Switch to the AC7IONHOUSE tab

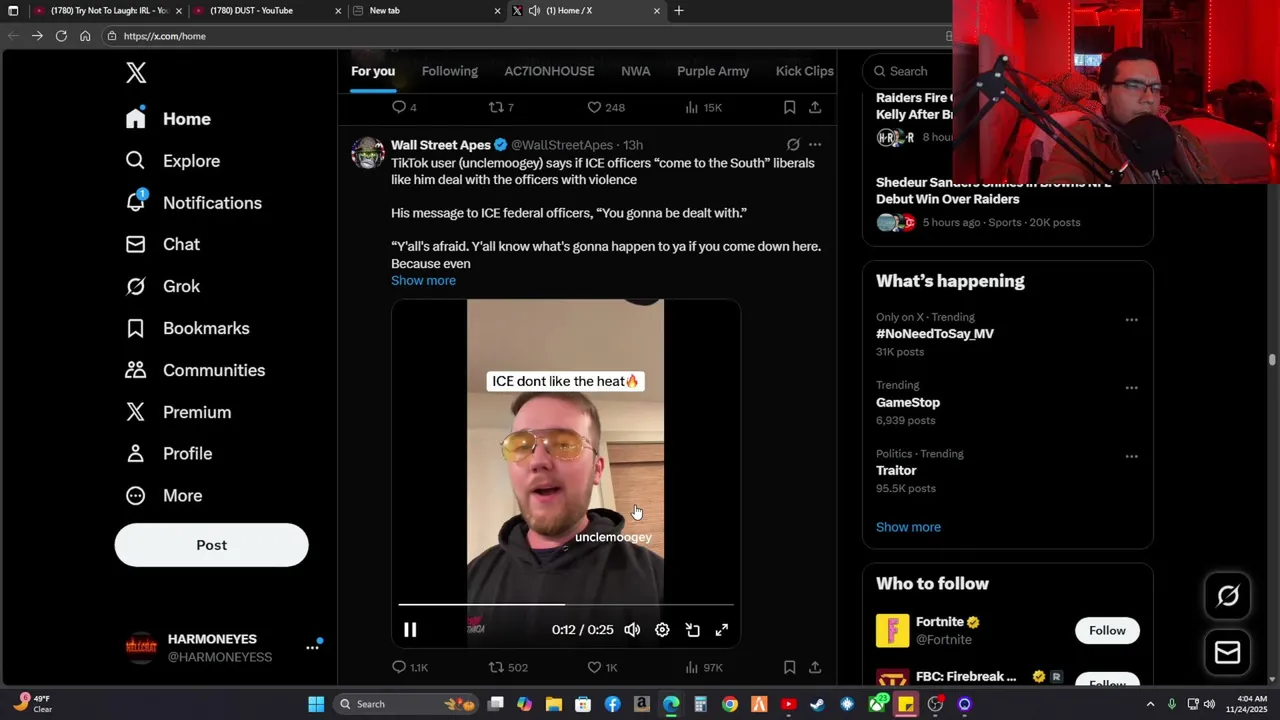(549, 71)
